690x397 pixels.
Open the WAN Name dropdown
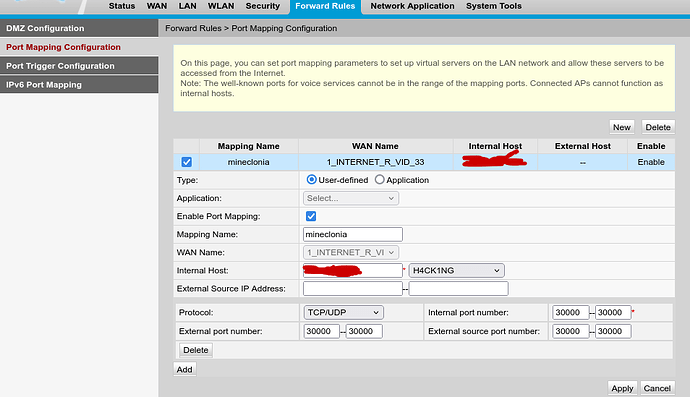351,252
